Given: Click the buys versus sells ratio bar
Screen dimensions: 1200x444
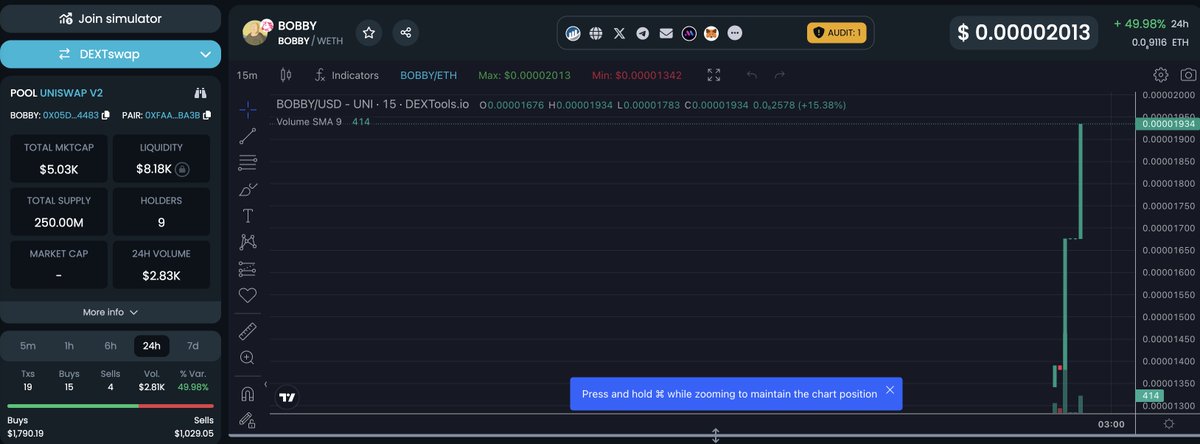Looking at the screenshot, I should [x=110, y=406].
